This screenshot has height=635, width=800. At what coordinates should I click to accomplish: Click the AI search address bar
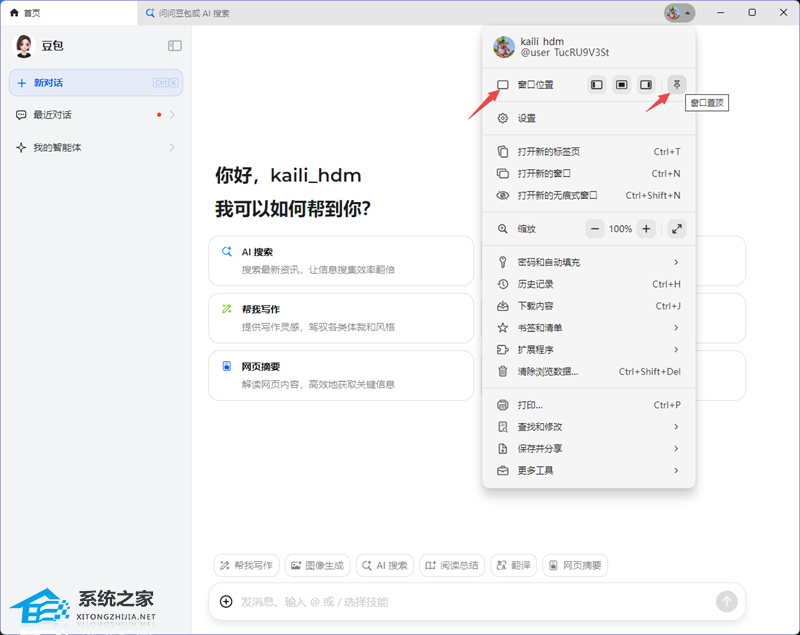398,13
